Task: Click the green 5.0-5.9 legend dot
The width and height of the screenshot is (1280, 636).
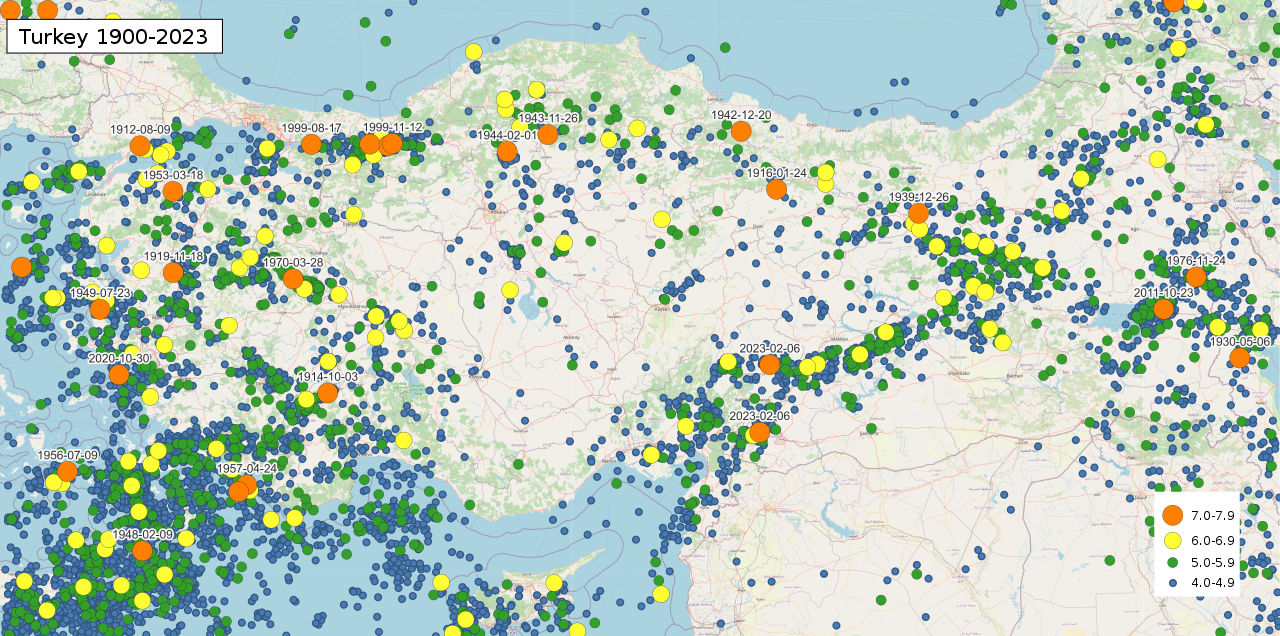Action: point(1173,562)
